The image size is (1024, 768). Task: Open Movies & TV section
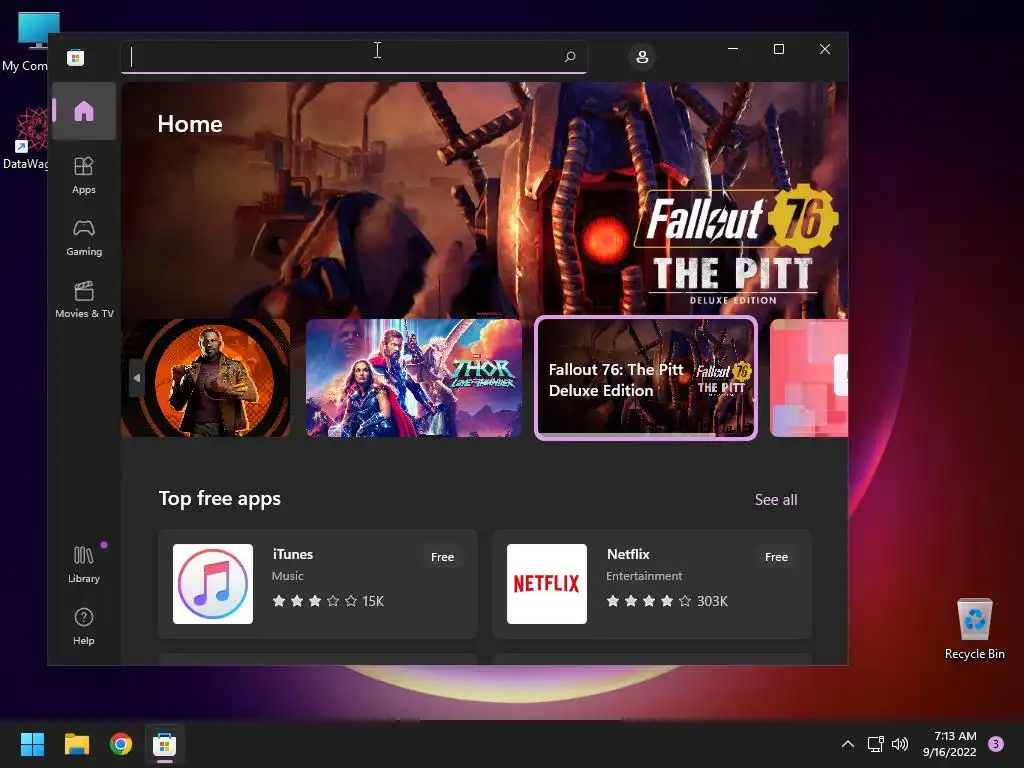tap(84, 299)
